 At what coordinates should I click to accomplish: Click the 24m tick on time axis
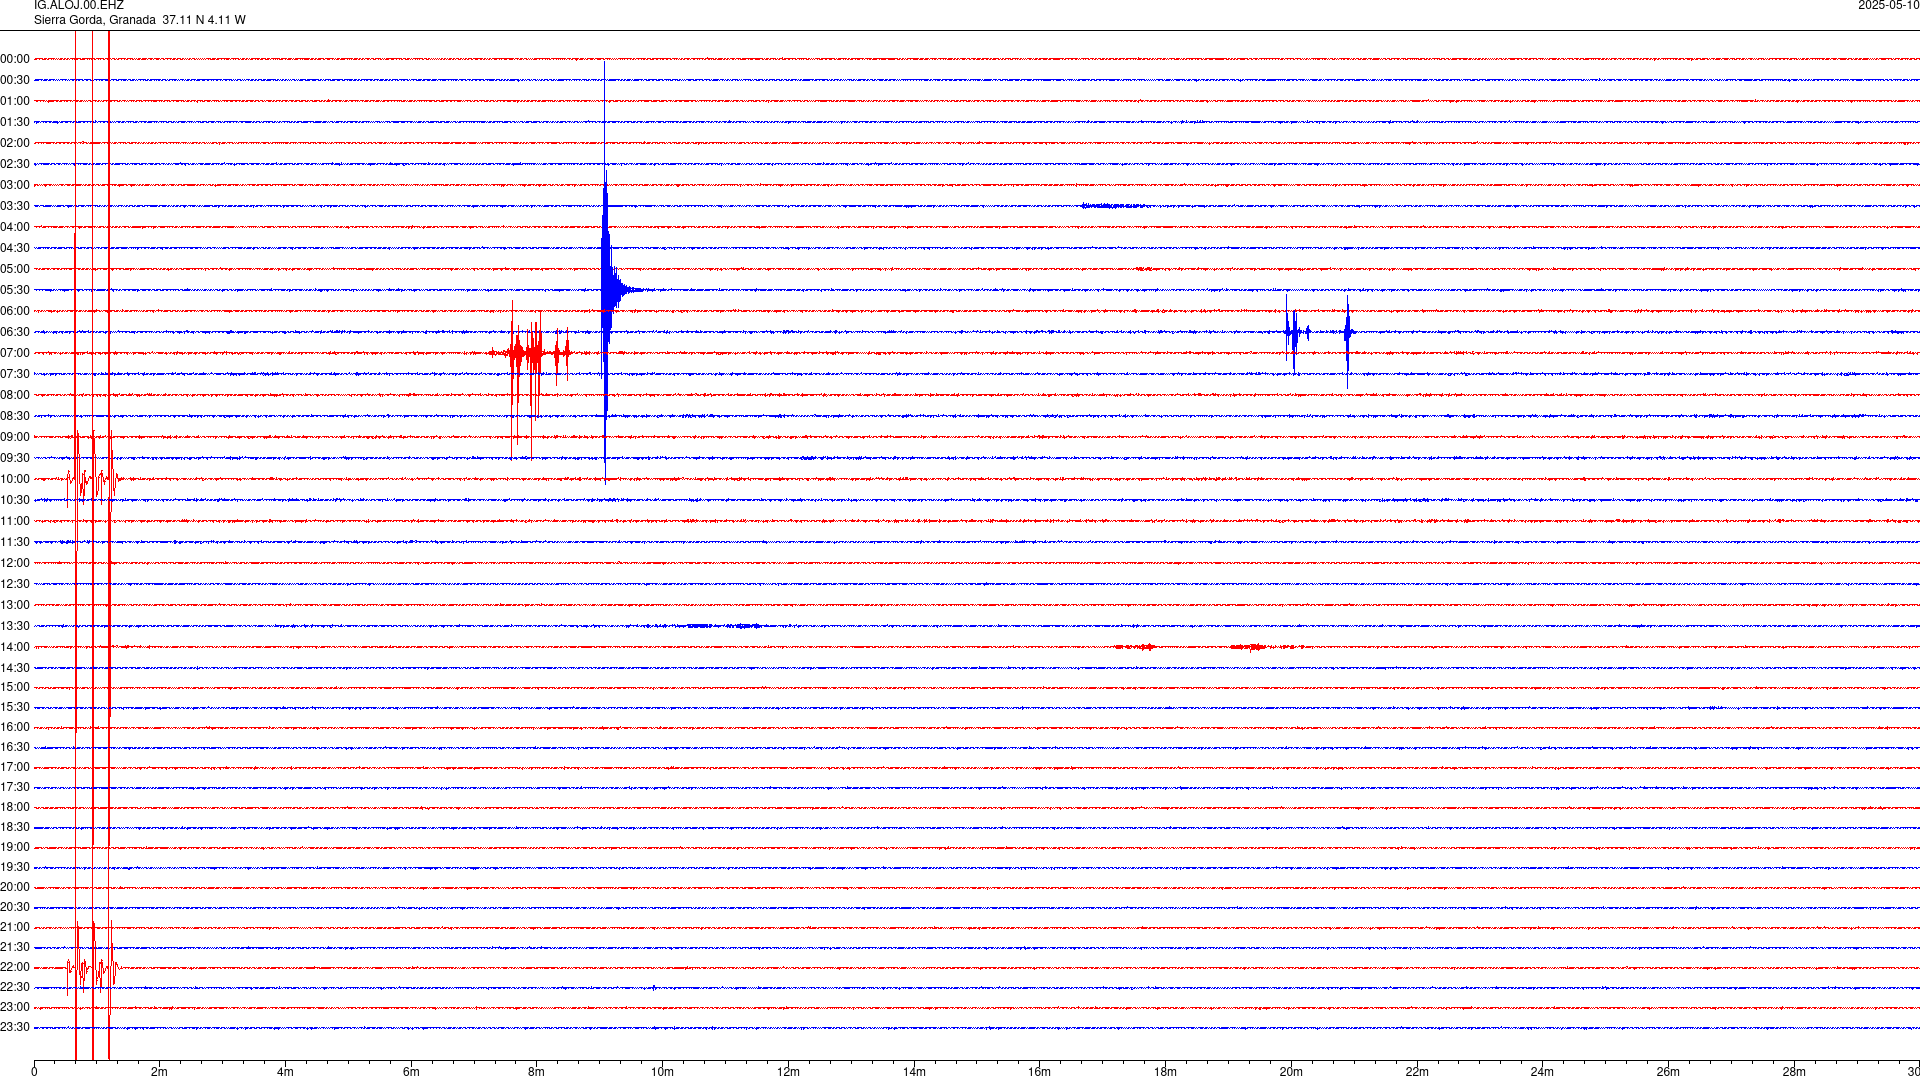tap(1542, 1072)
